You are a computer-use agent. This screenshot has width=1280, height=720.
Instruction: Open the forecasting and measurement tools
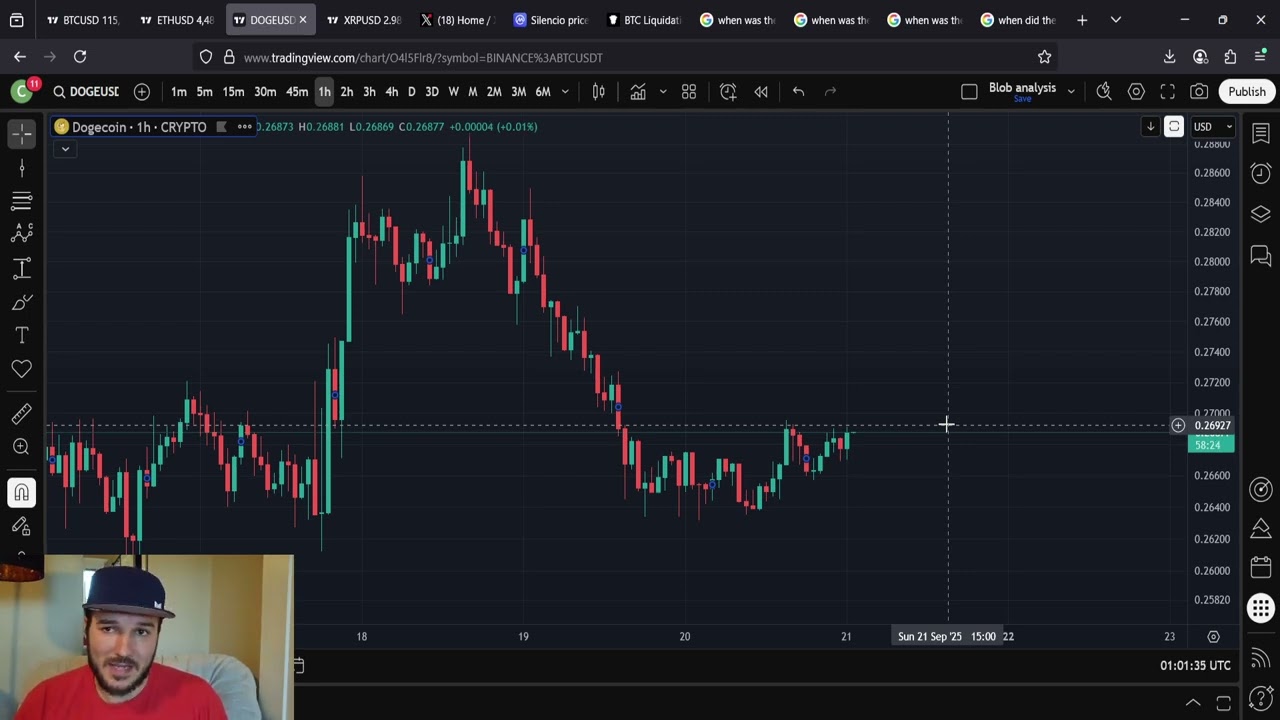pyautogui.click(x=21, y=268)
